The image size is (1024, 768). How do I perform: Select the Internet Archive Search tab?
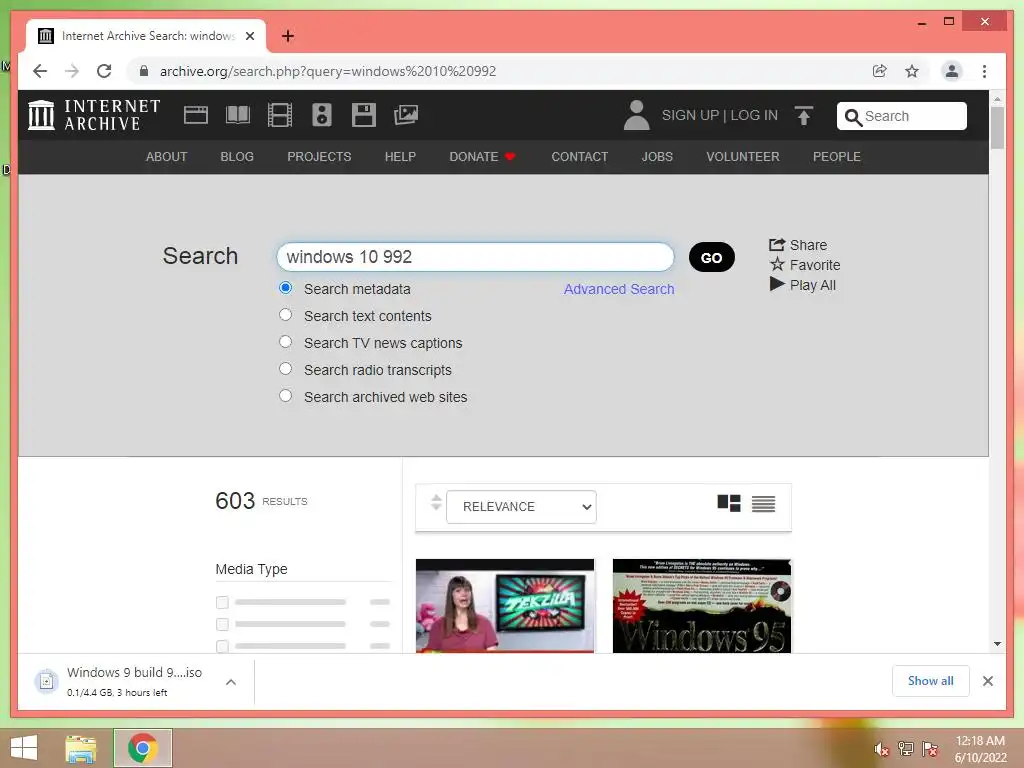click(x=146, y=36)
